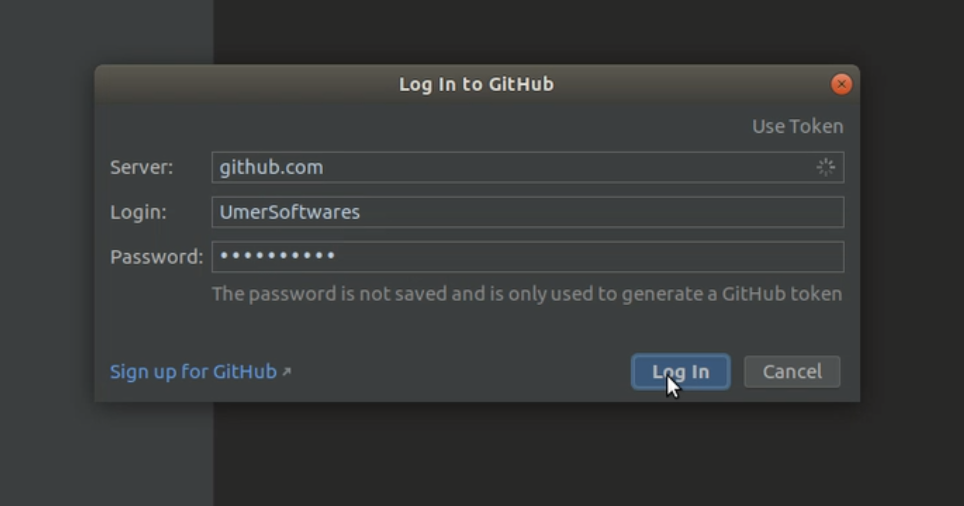This screenshot has width=964, height=506.
Task: Focus the Login username field
Action: tap(527, 212)
